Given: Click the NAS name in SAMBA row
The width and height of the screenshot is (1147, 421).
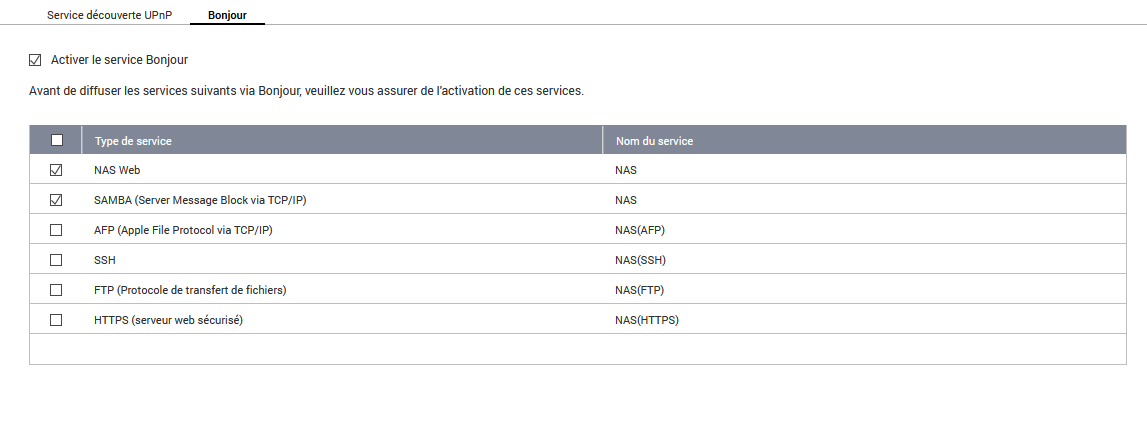Looking at the screenshot, I should [626, 200].
